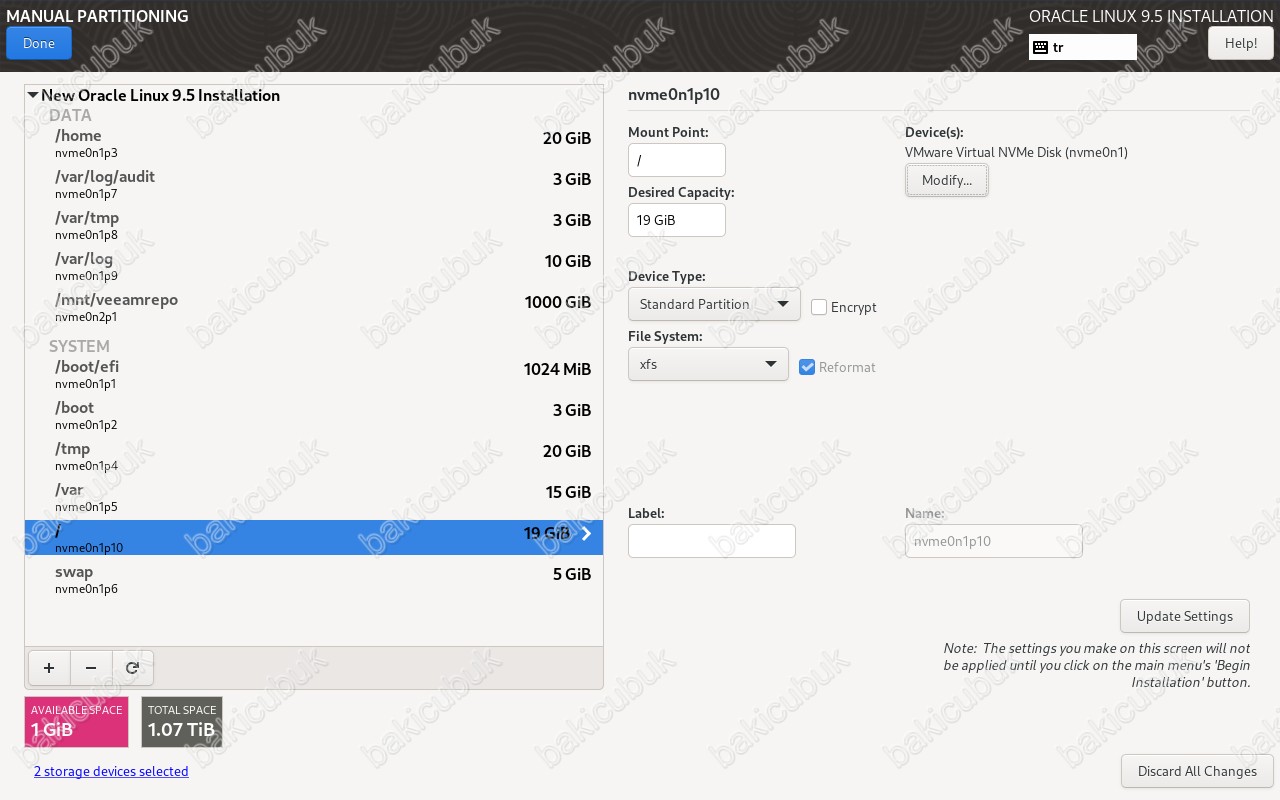
Task: Select the /boot/efi partition row
Action: pyautogui.click(x=314, y=374)
